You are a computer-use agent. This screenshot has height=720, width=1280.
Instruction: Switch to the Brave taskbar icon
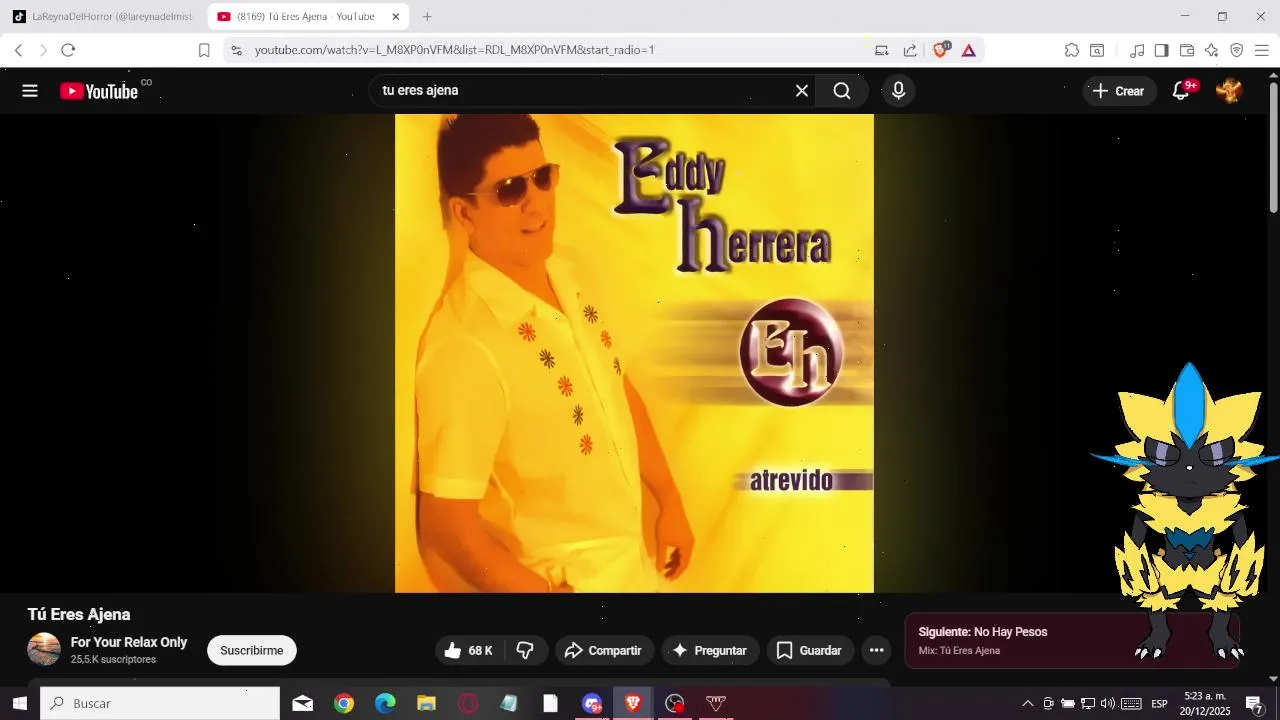point(633,704)
